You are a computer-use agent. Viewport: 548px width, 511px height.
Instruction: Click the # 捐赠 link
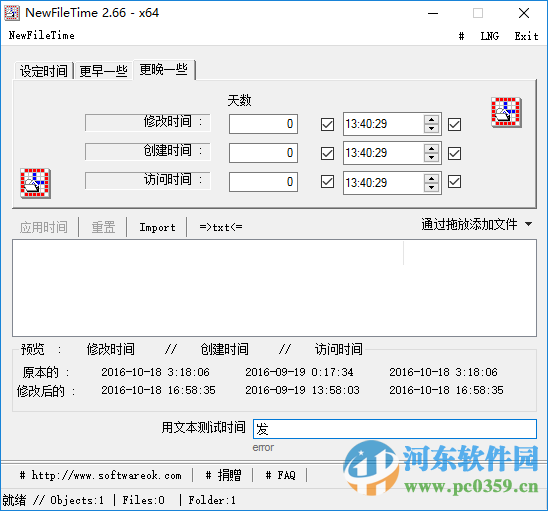click(223, 475)
